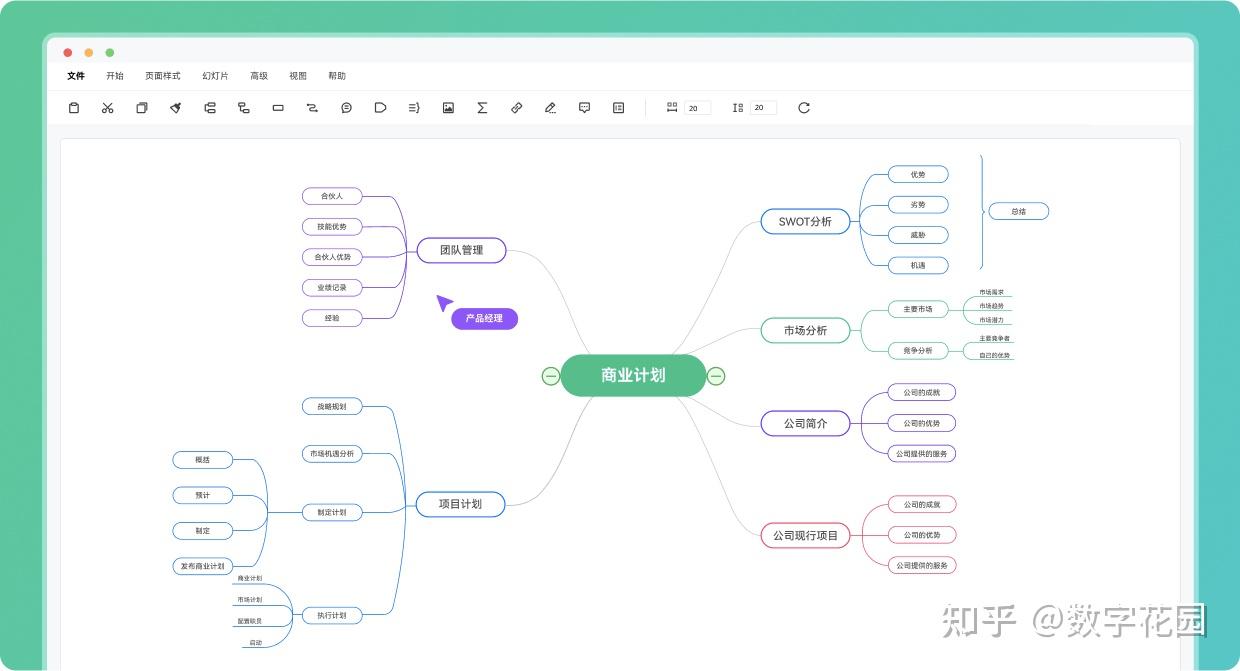Collapse the left branches with minus toggle

[x=551, y=376]
